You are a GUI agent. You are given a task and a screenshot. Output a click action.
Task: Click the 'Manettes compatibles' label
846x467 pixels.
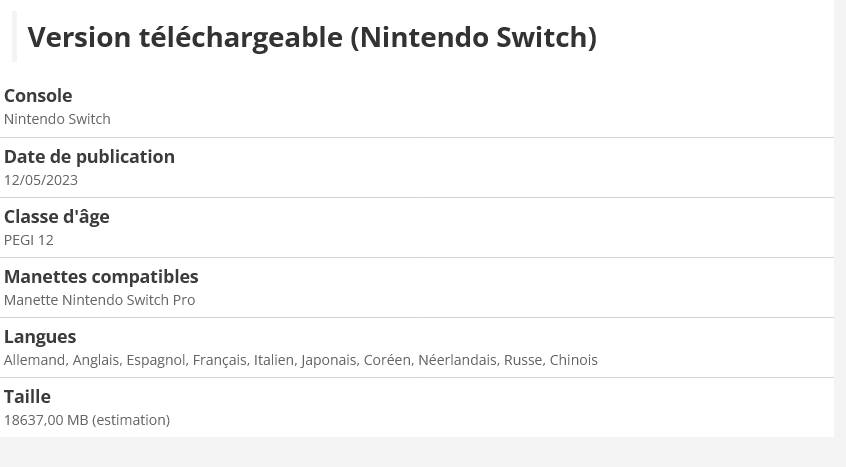pos(101,276)
